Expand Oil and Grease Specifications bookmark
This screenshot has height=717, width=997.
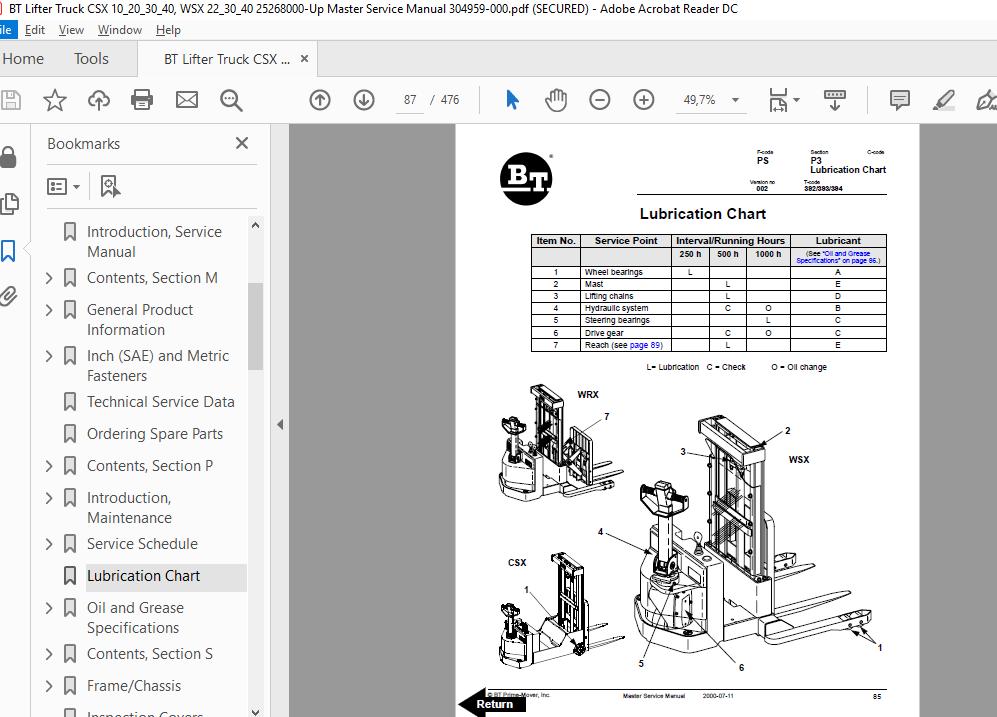point(49,608)
